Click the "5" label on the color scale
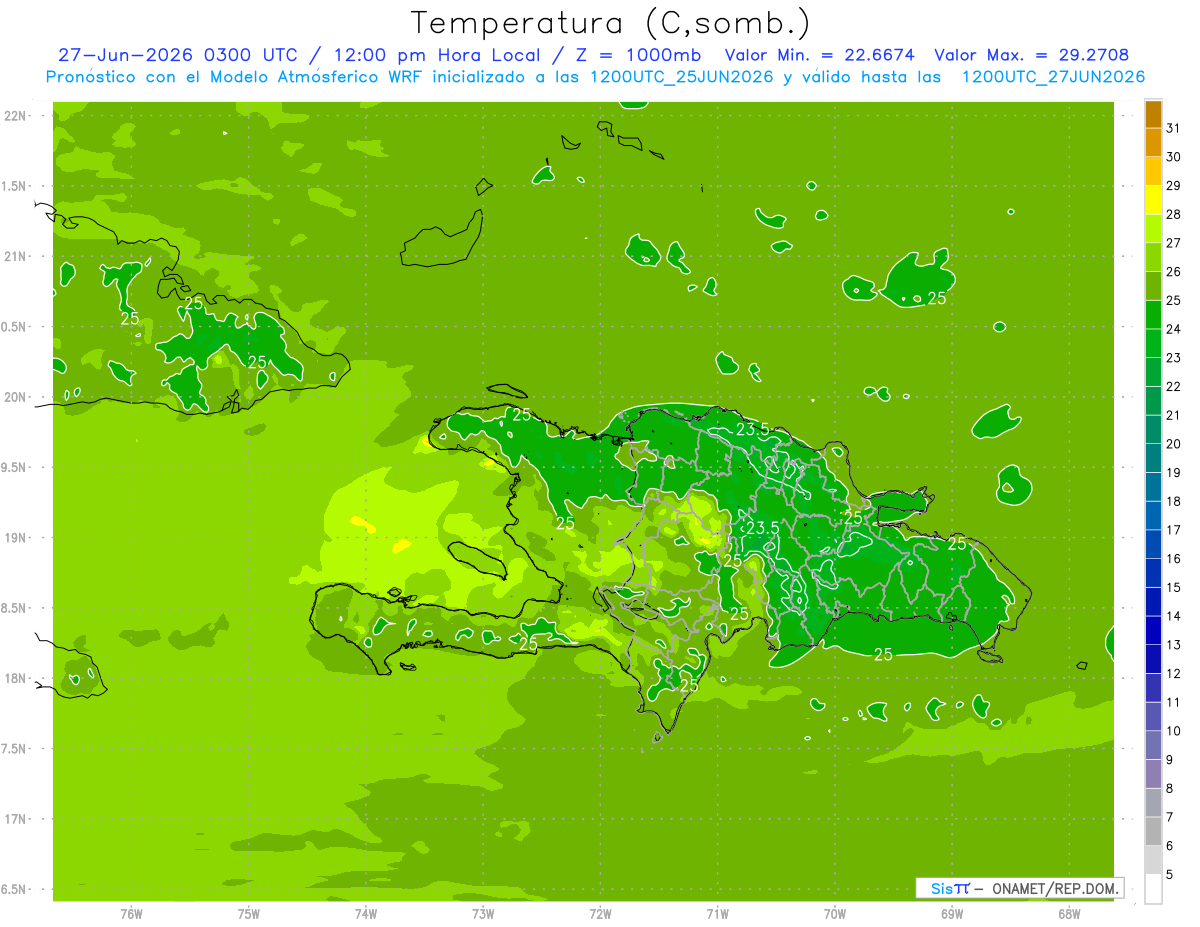This screenshot has height=927, width=1200. (x=1170, y=875)
